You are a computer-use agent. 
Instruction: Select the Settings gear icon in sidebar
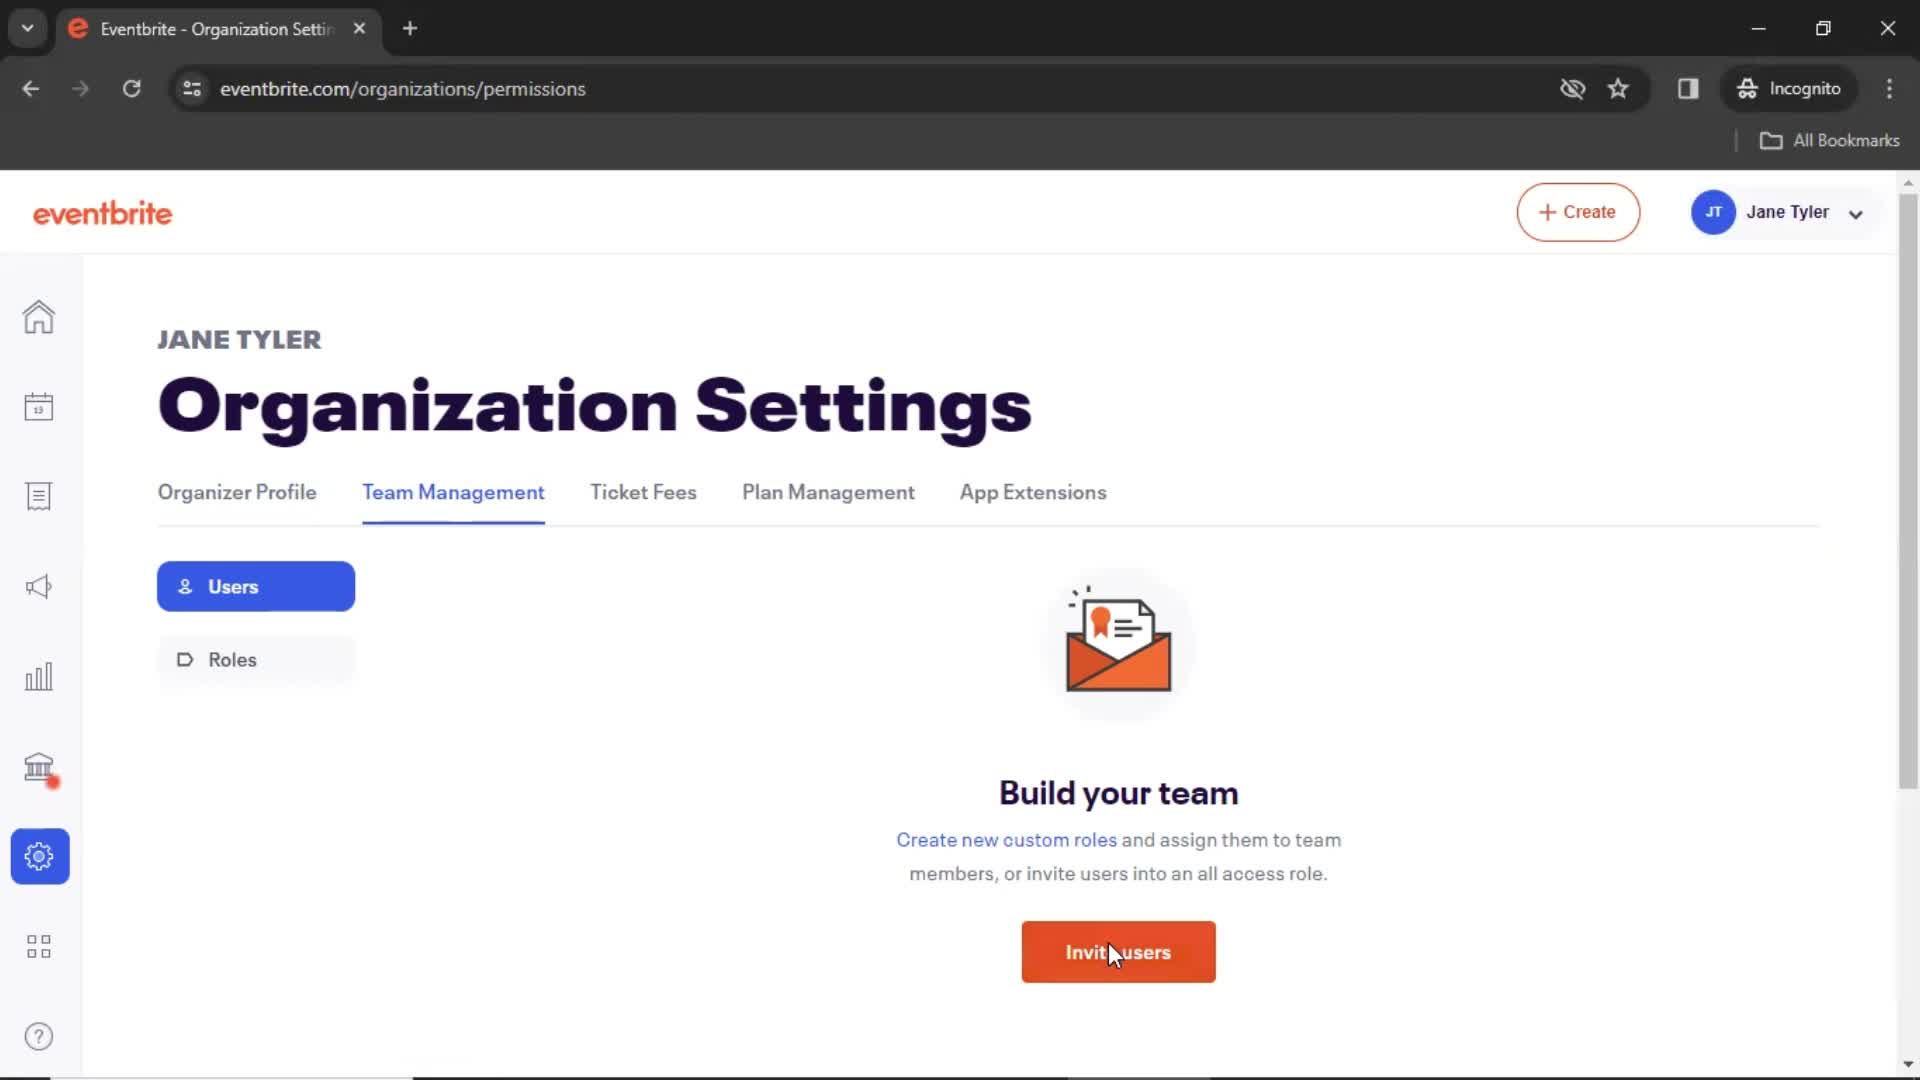[x=38, y=856]
